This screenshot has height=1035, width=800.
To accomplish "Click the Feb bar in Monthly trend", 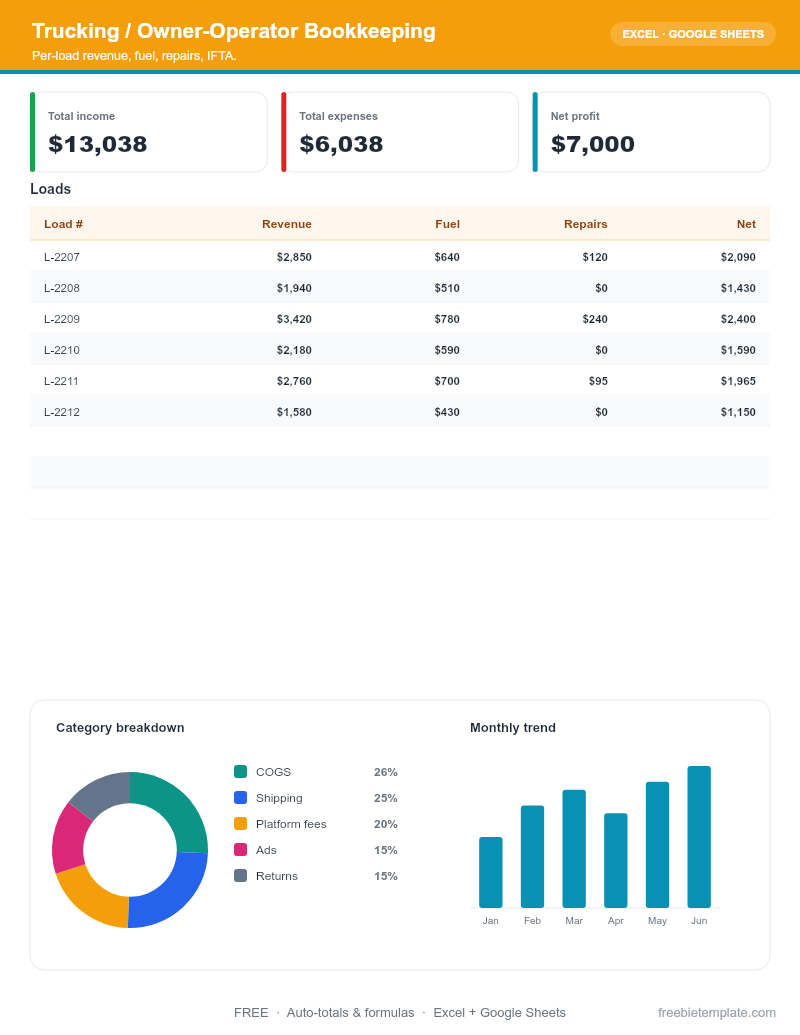I will coord(532,857).
